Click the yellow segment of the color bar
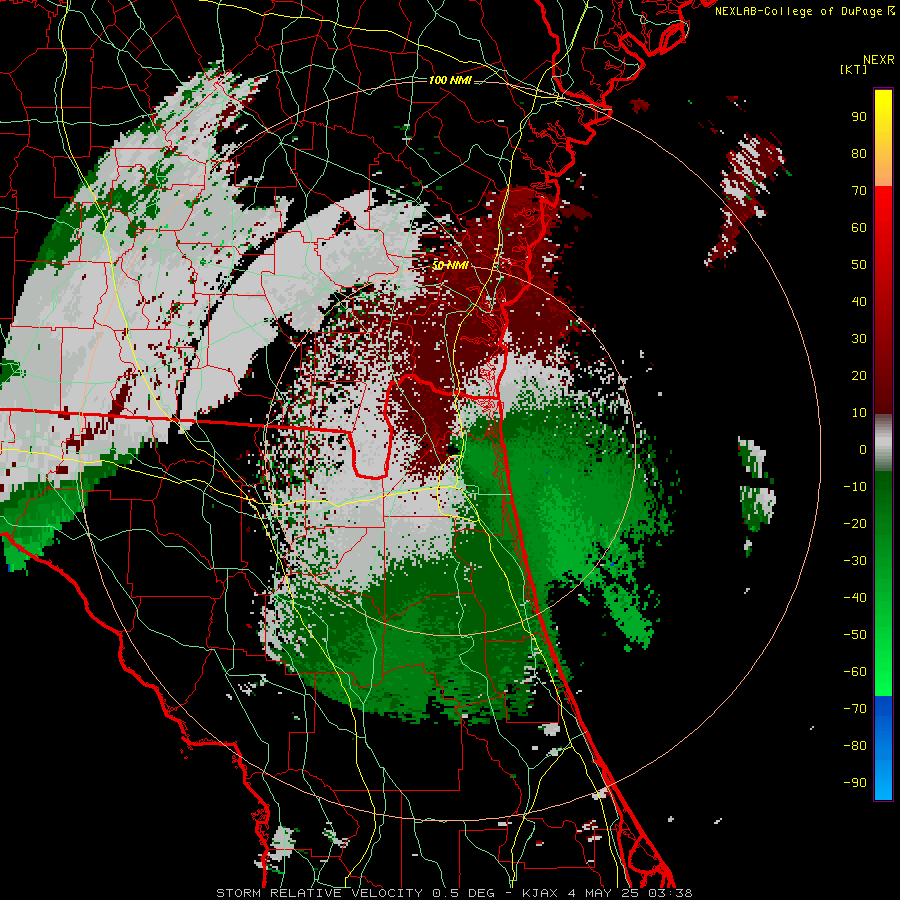This screenshot has width=900, height=900. click(883, 138)
